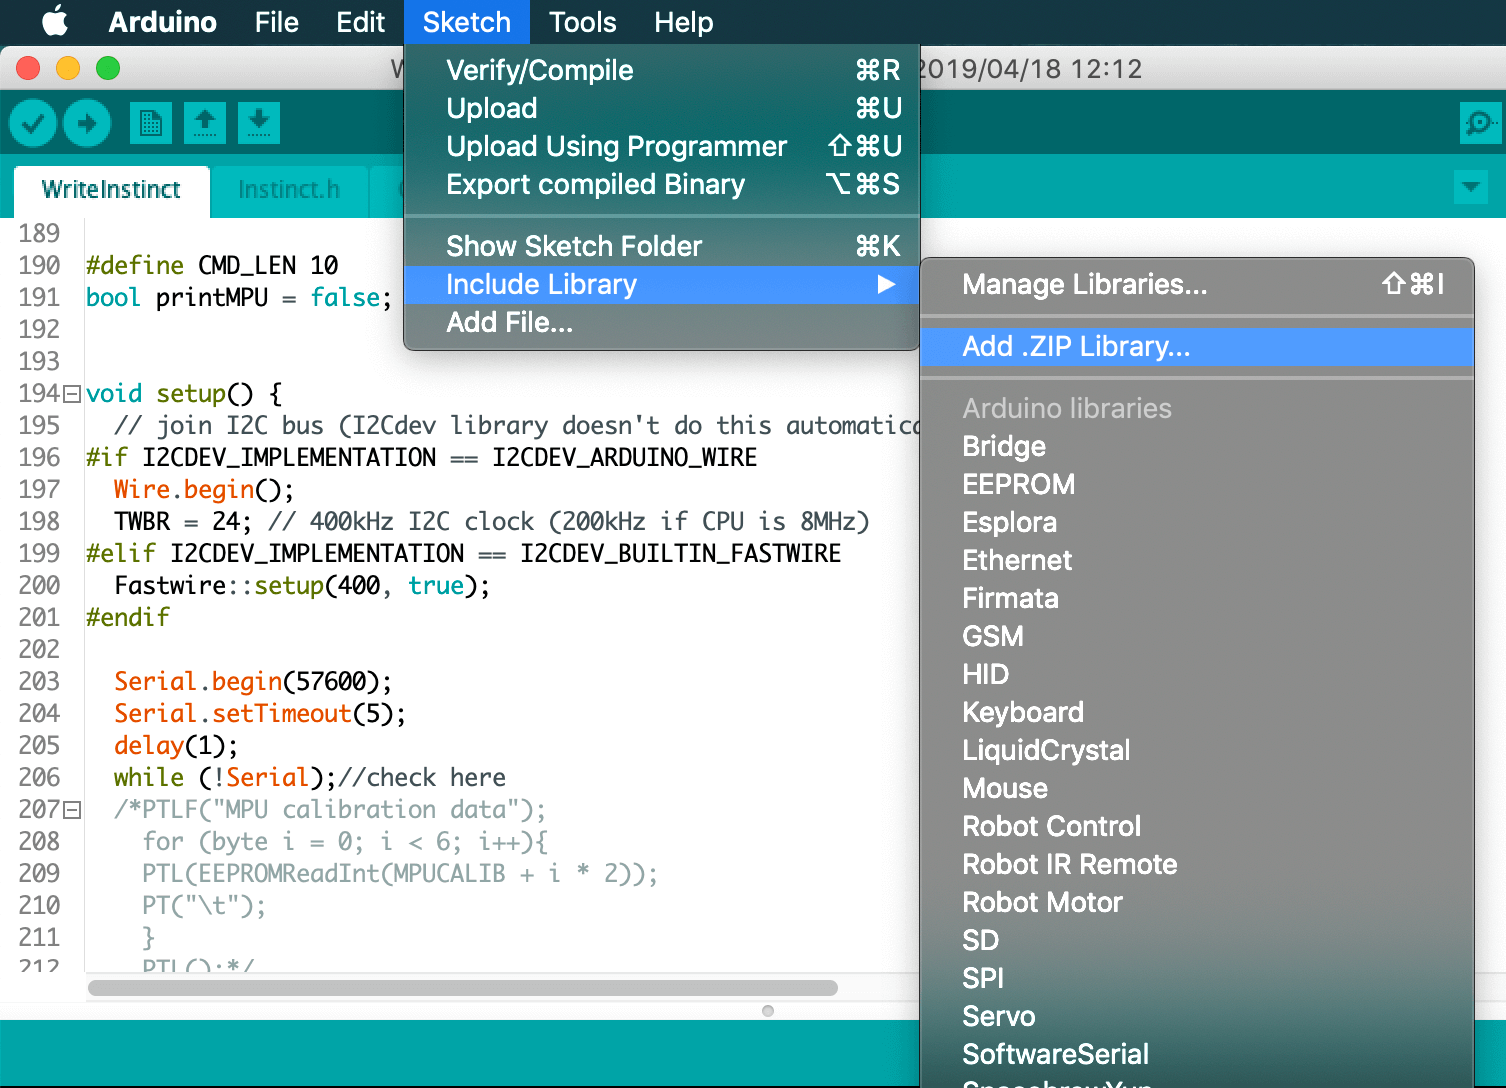Include the SPI library

(x=1197, y=978)
